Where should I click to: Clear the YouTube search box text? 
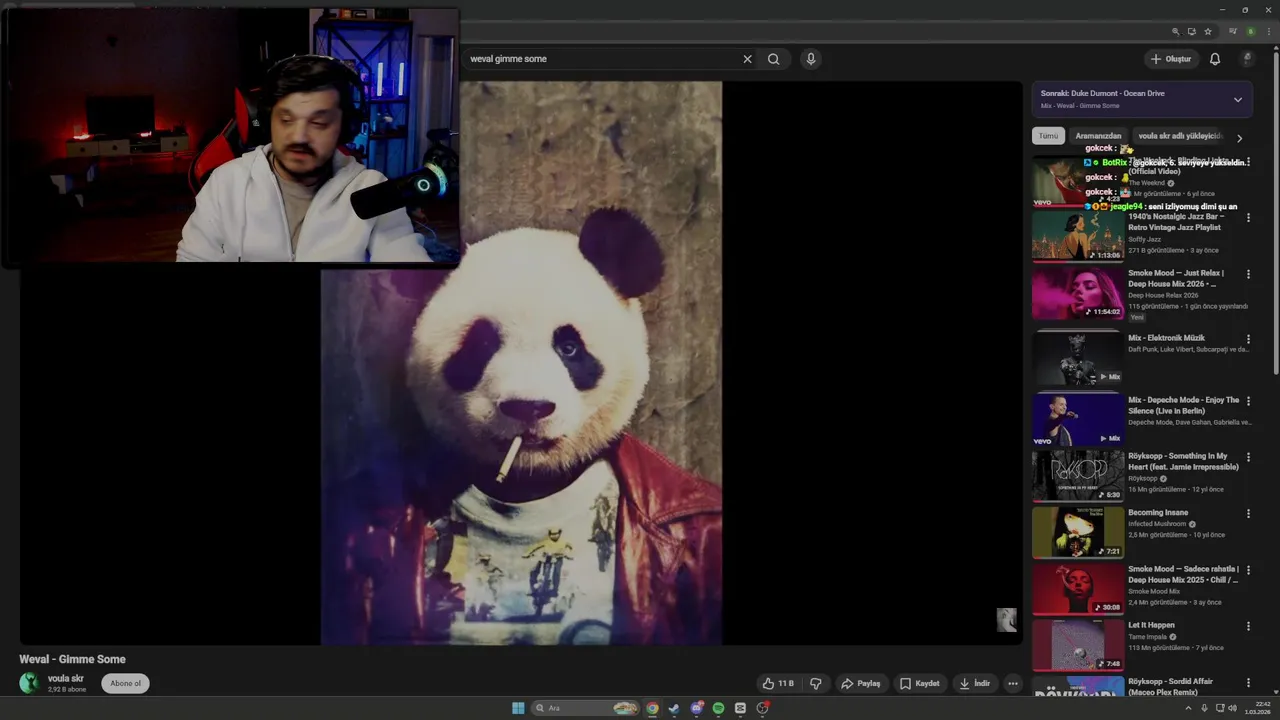(x=747, y=59)
